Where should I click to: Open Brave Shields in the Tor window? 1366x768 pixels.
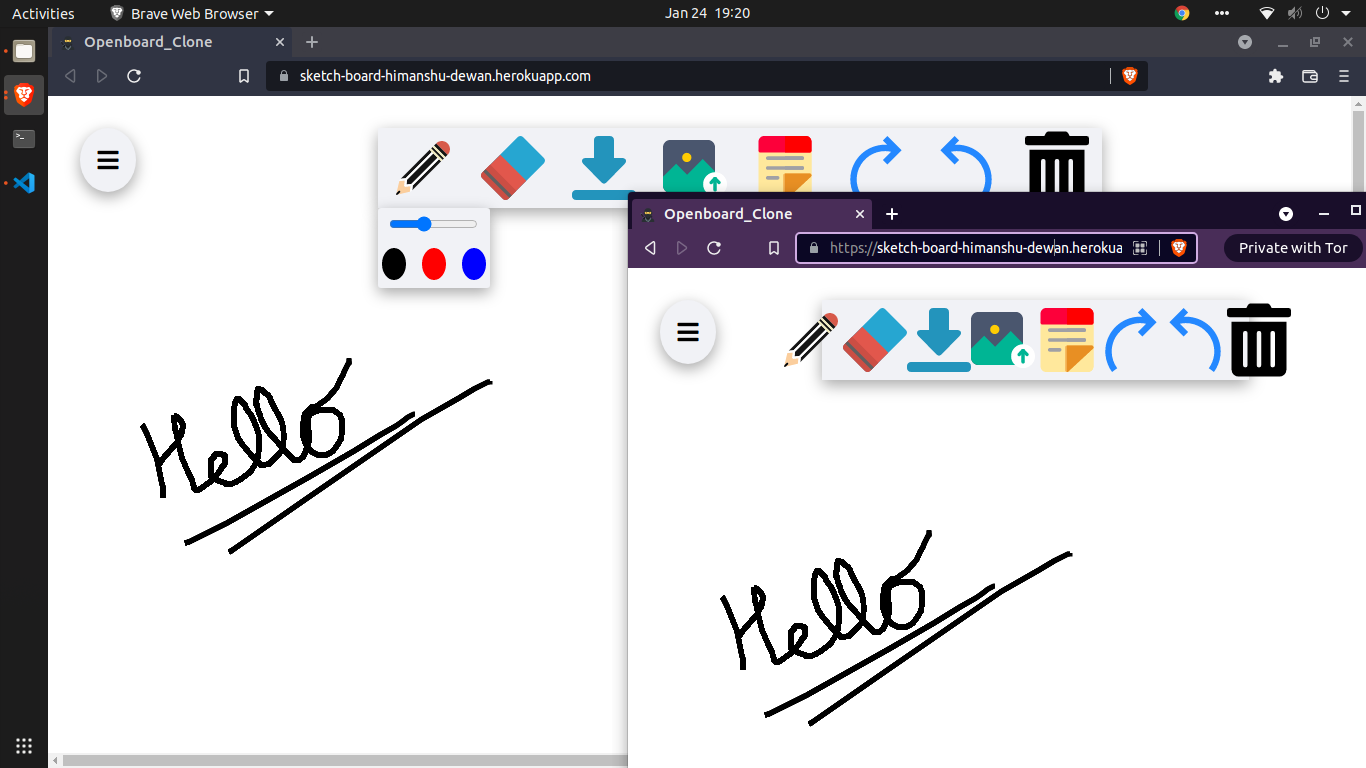(1179, 247)
